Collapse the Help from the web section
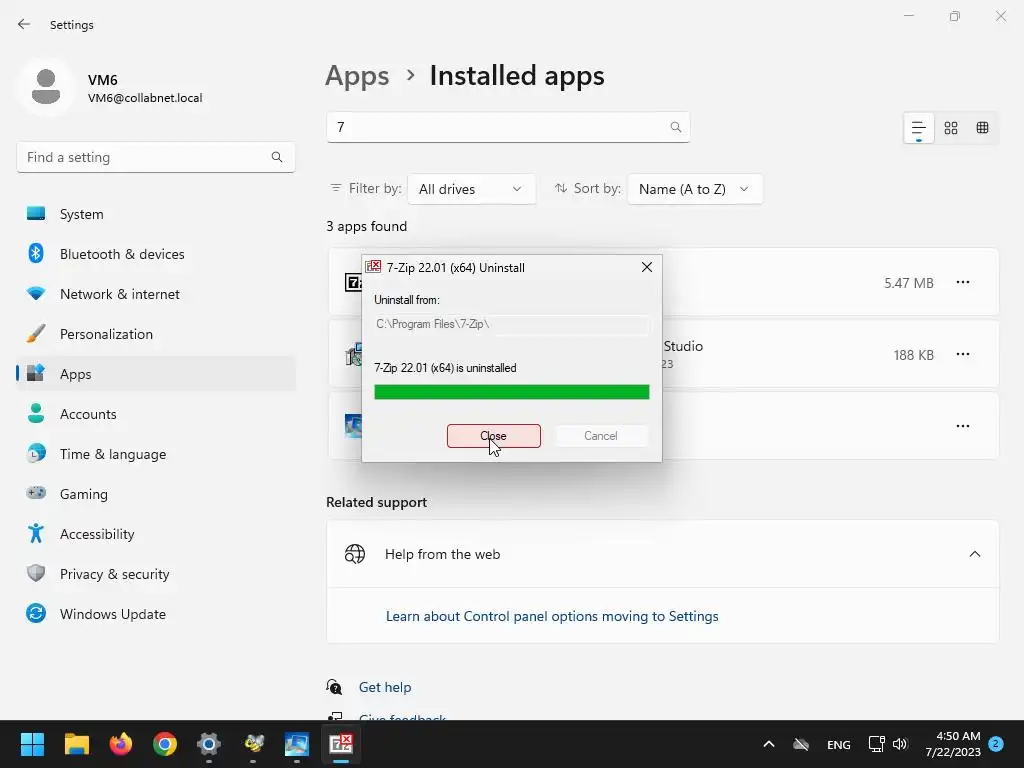Image resolution: width=1024 pixels, height=768 pixels. [x=974, y=554]
